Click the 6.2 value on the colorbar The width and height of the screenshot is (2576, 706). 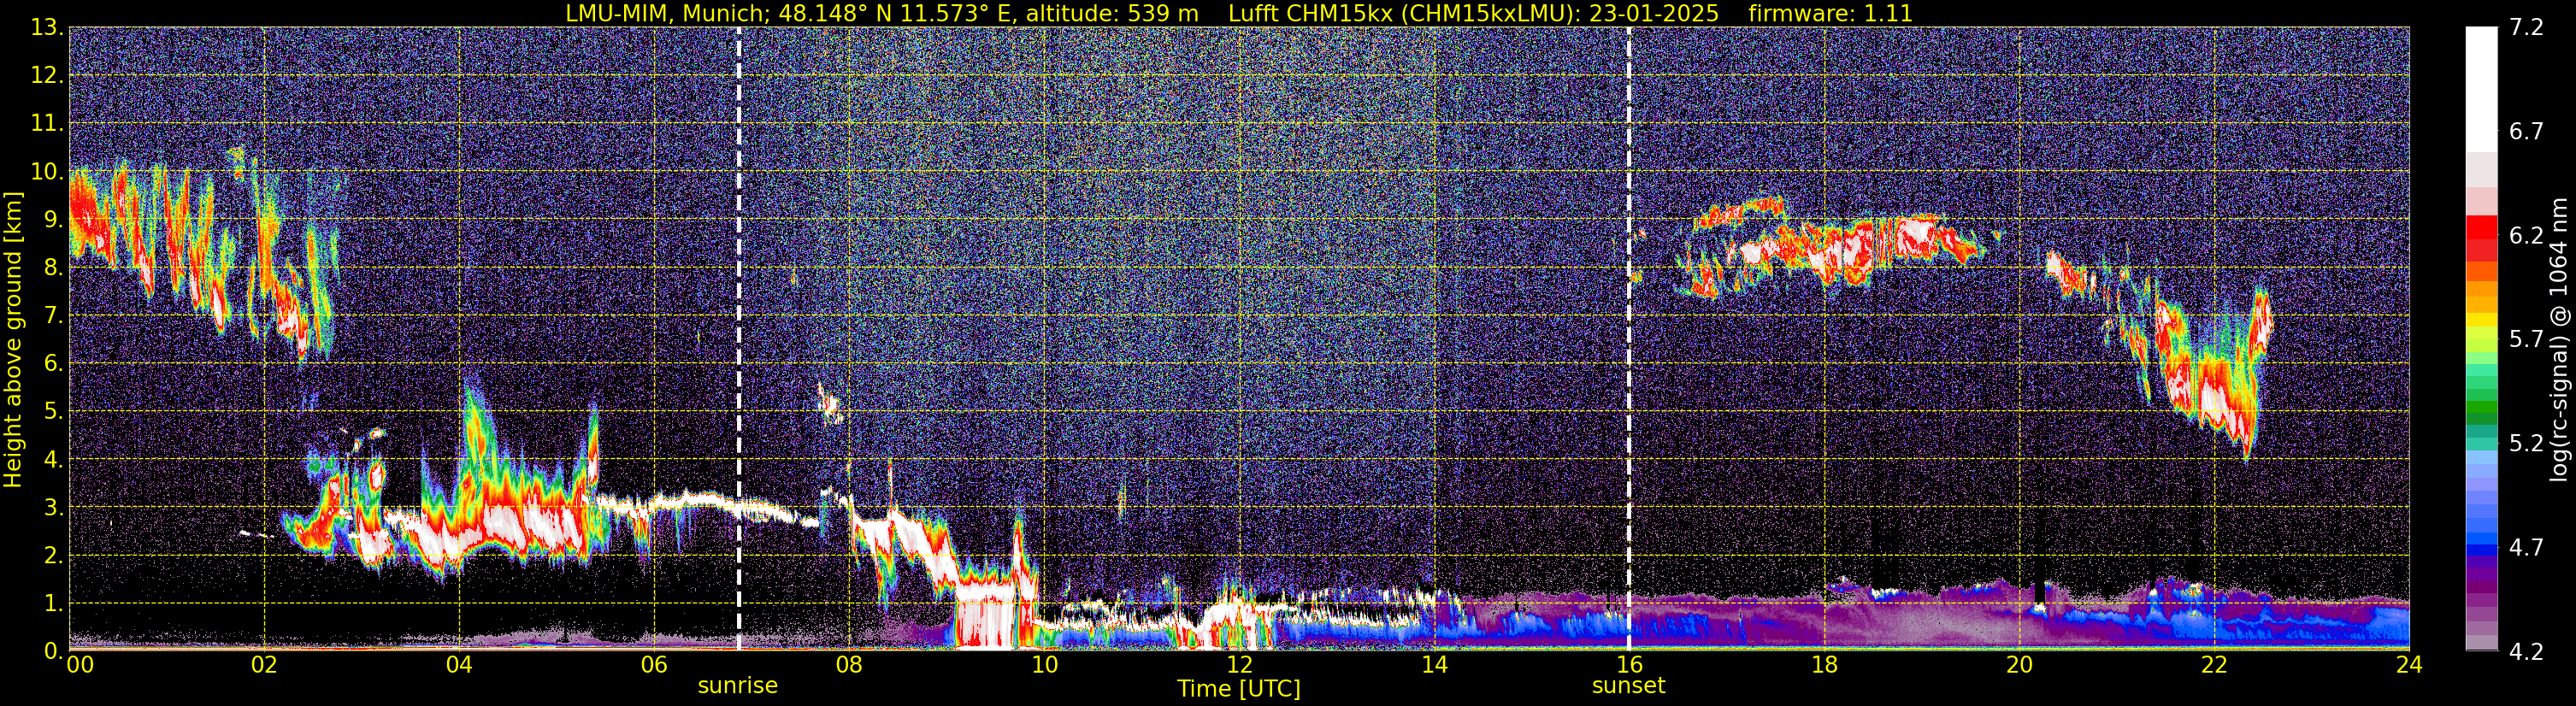pyautogui.click(x=2526, y=236)
